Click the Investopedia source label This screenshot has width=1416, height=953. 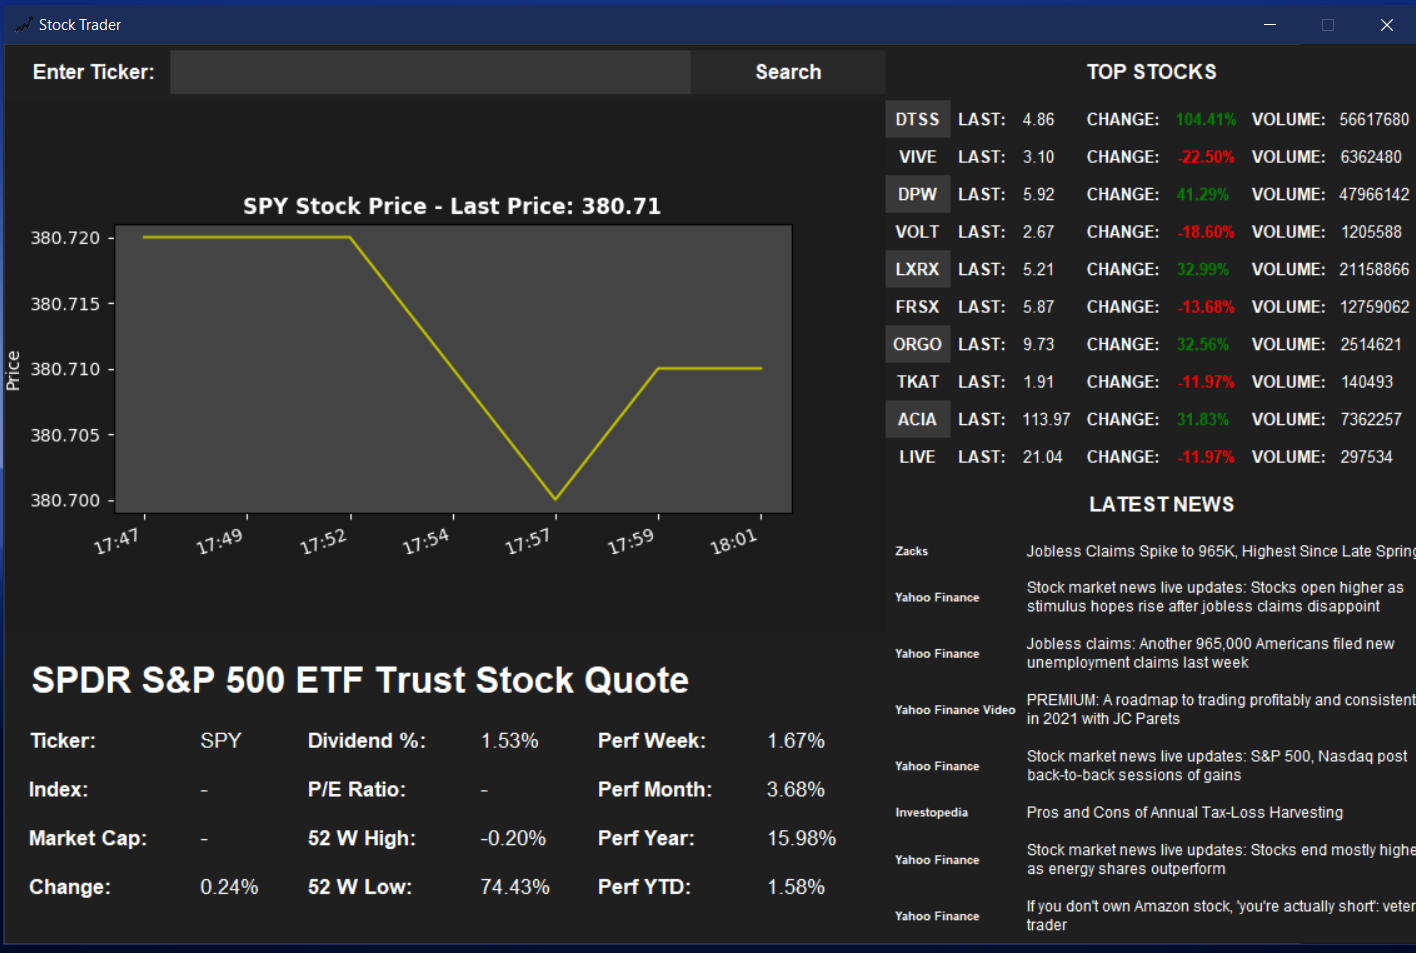[931, 812]
